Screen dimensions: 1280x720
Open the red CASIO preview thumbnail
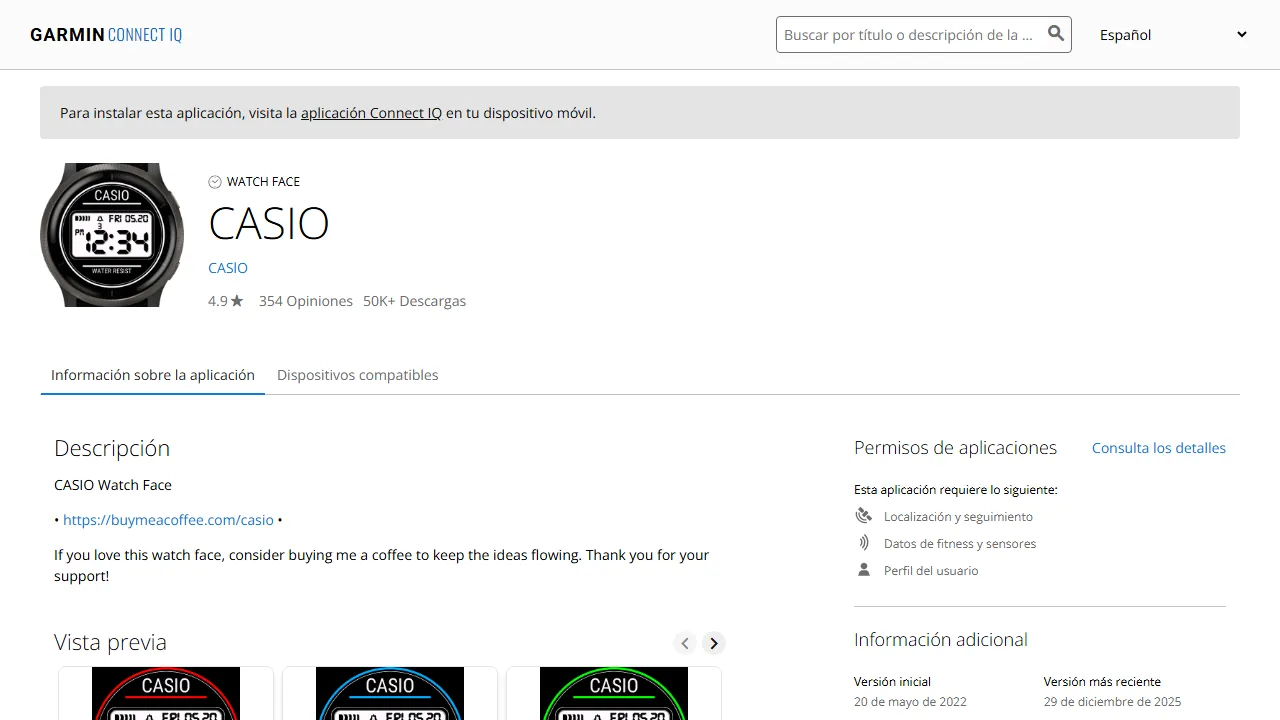[166, 693]
